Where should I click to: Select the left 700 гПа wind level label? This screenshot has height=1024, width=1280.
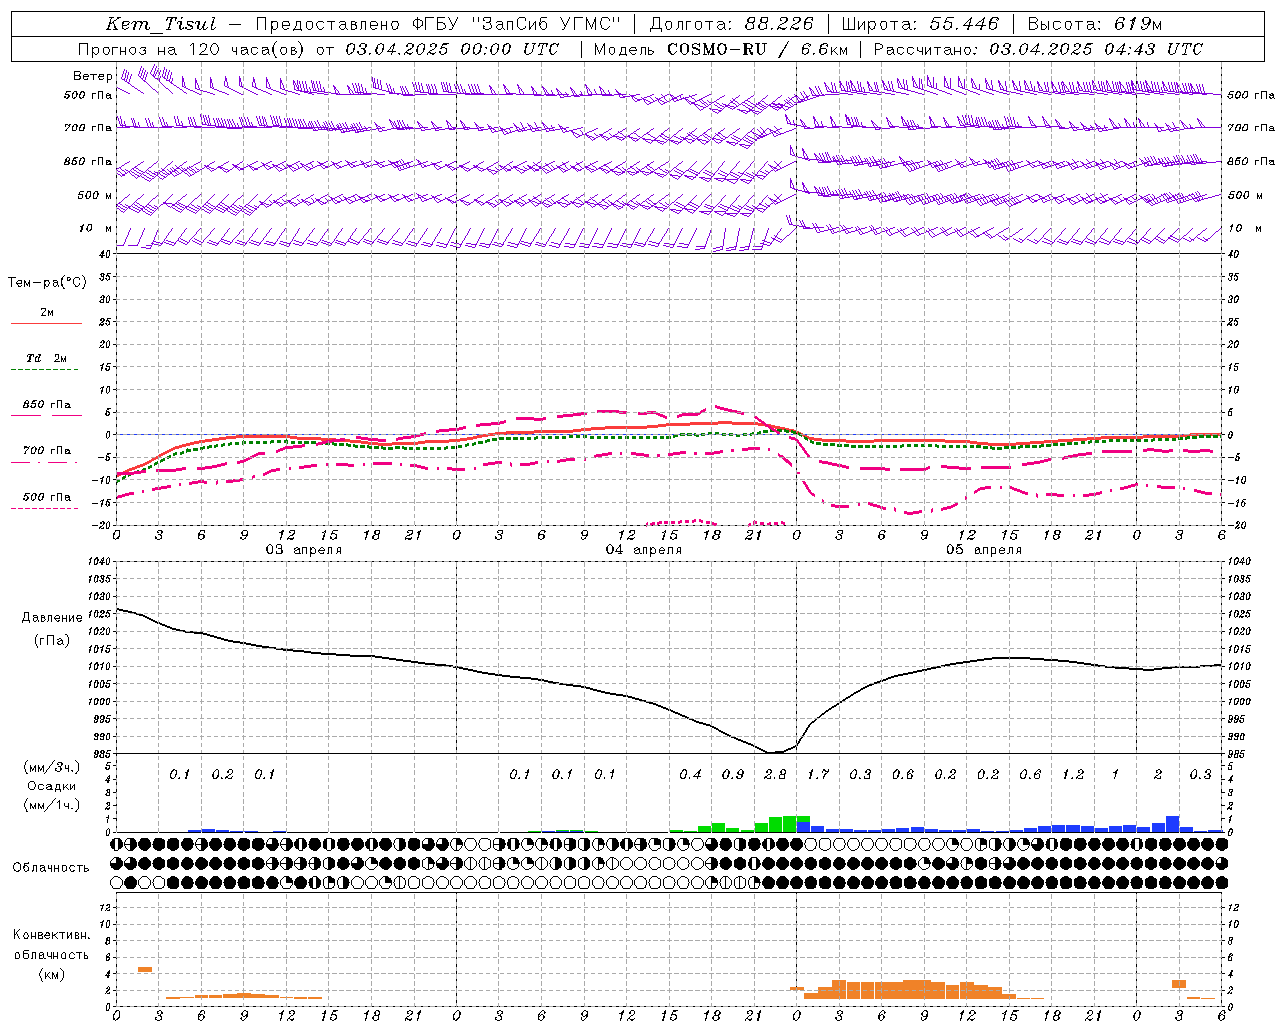point(88,128)
